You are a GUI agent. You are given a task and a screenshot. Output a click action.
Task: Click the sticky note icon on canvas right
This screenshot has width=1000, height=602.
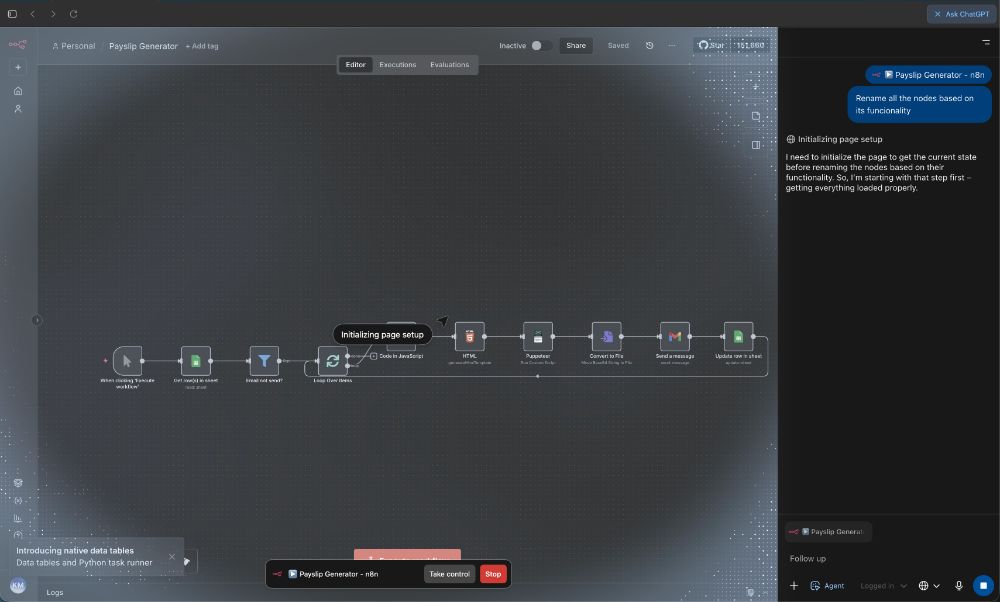tap(756, 116)
